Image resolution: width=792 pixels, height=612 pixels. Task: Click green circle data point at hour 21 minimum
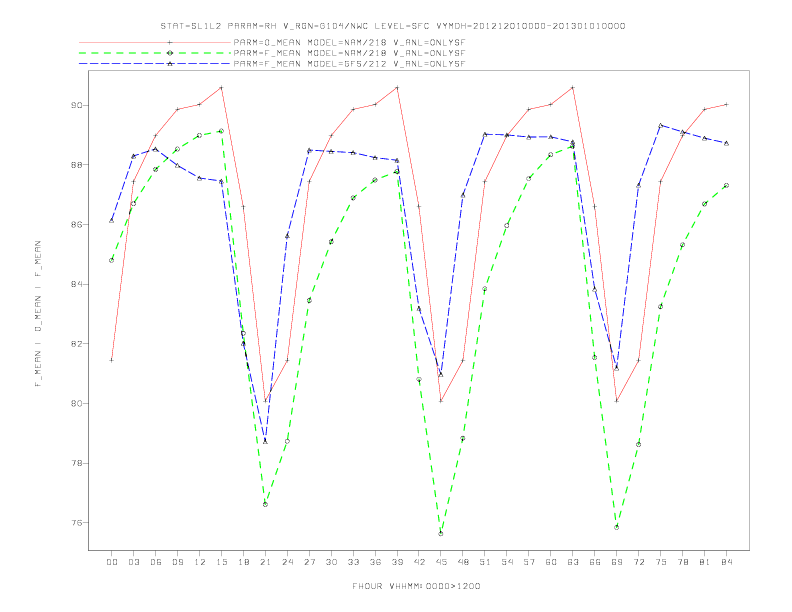[265, 504]
